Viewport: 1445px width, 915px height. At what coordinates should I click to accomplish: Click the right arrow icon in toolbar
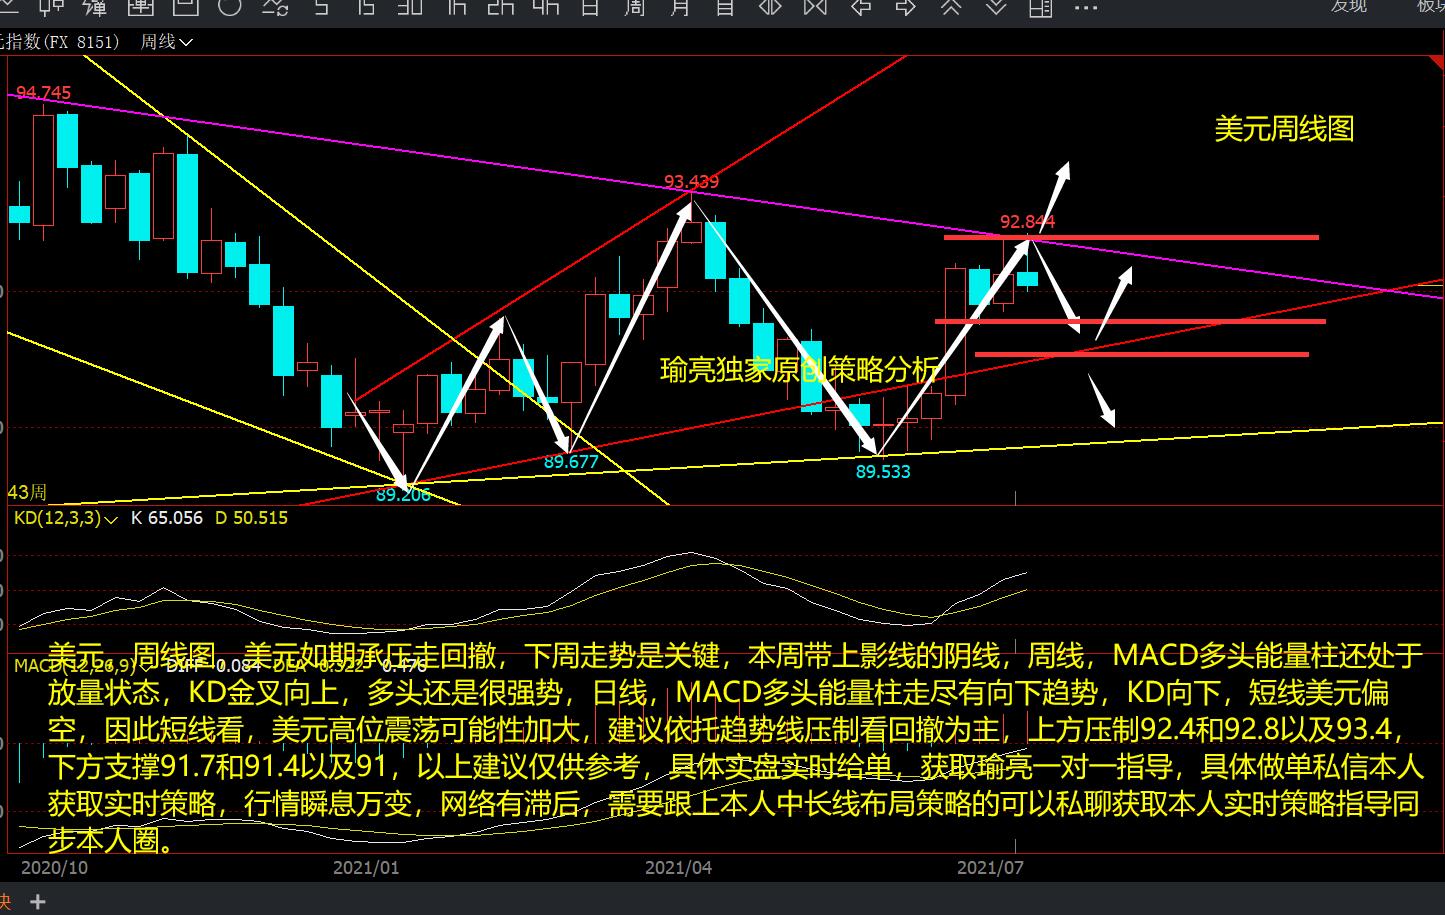[906, 8]
